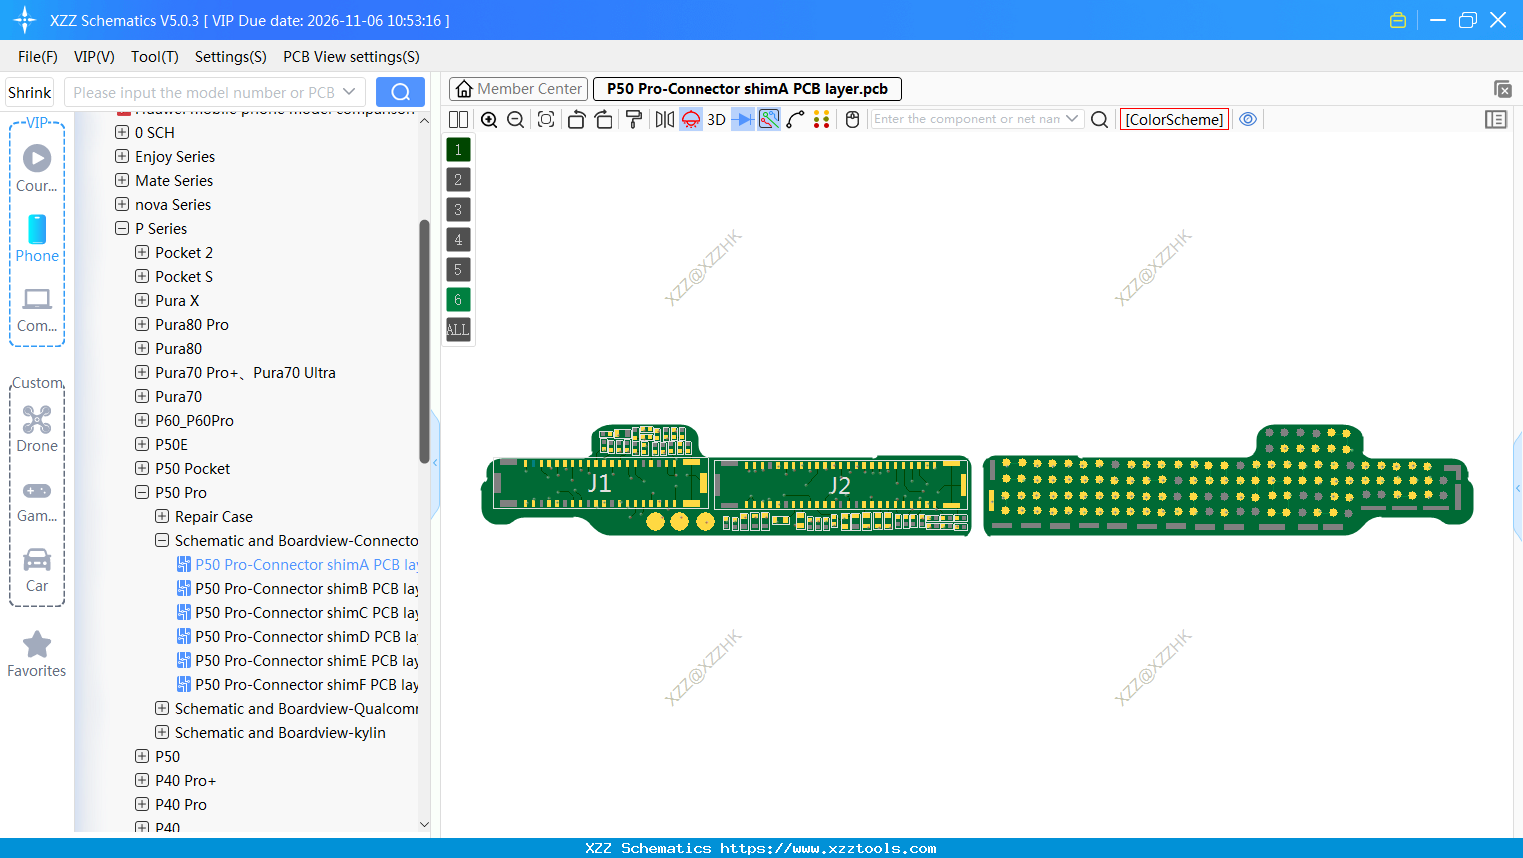Click the Shrink button
The width and height of the screenshot is (1523, 858).
(x=29, y=91)
